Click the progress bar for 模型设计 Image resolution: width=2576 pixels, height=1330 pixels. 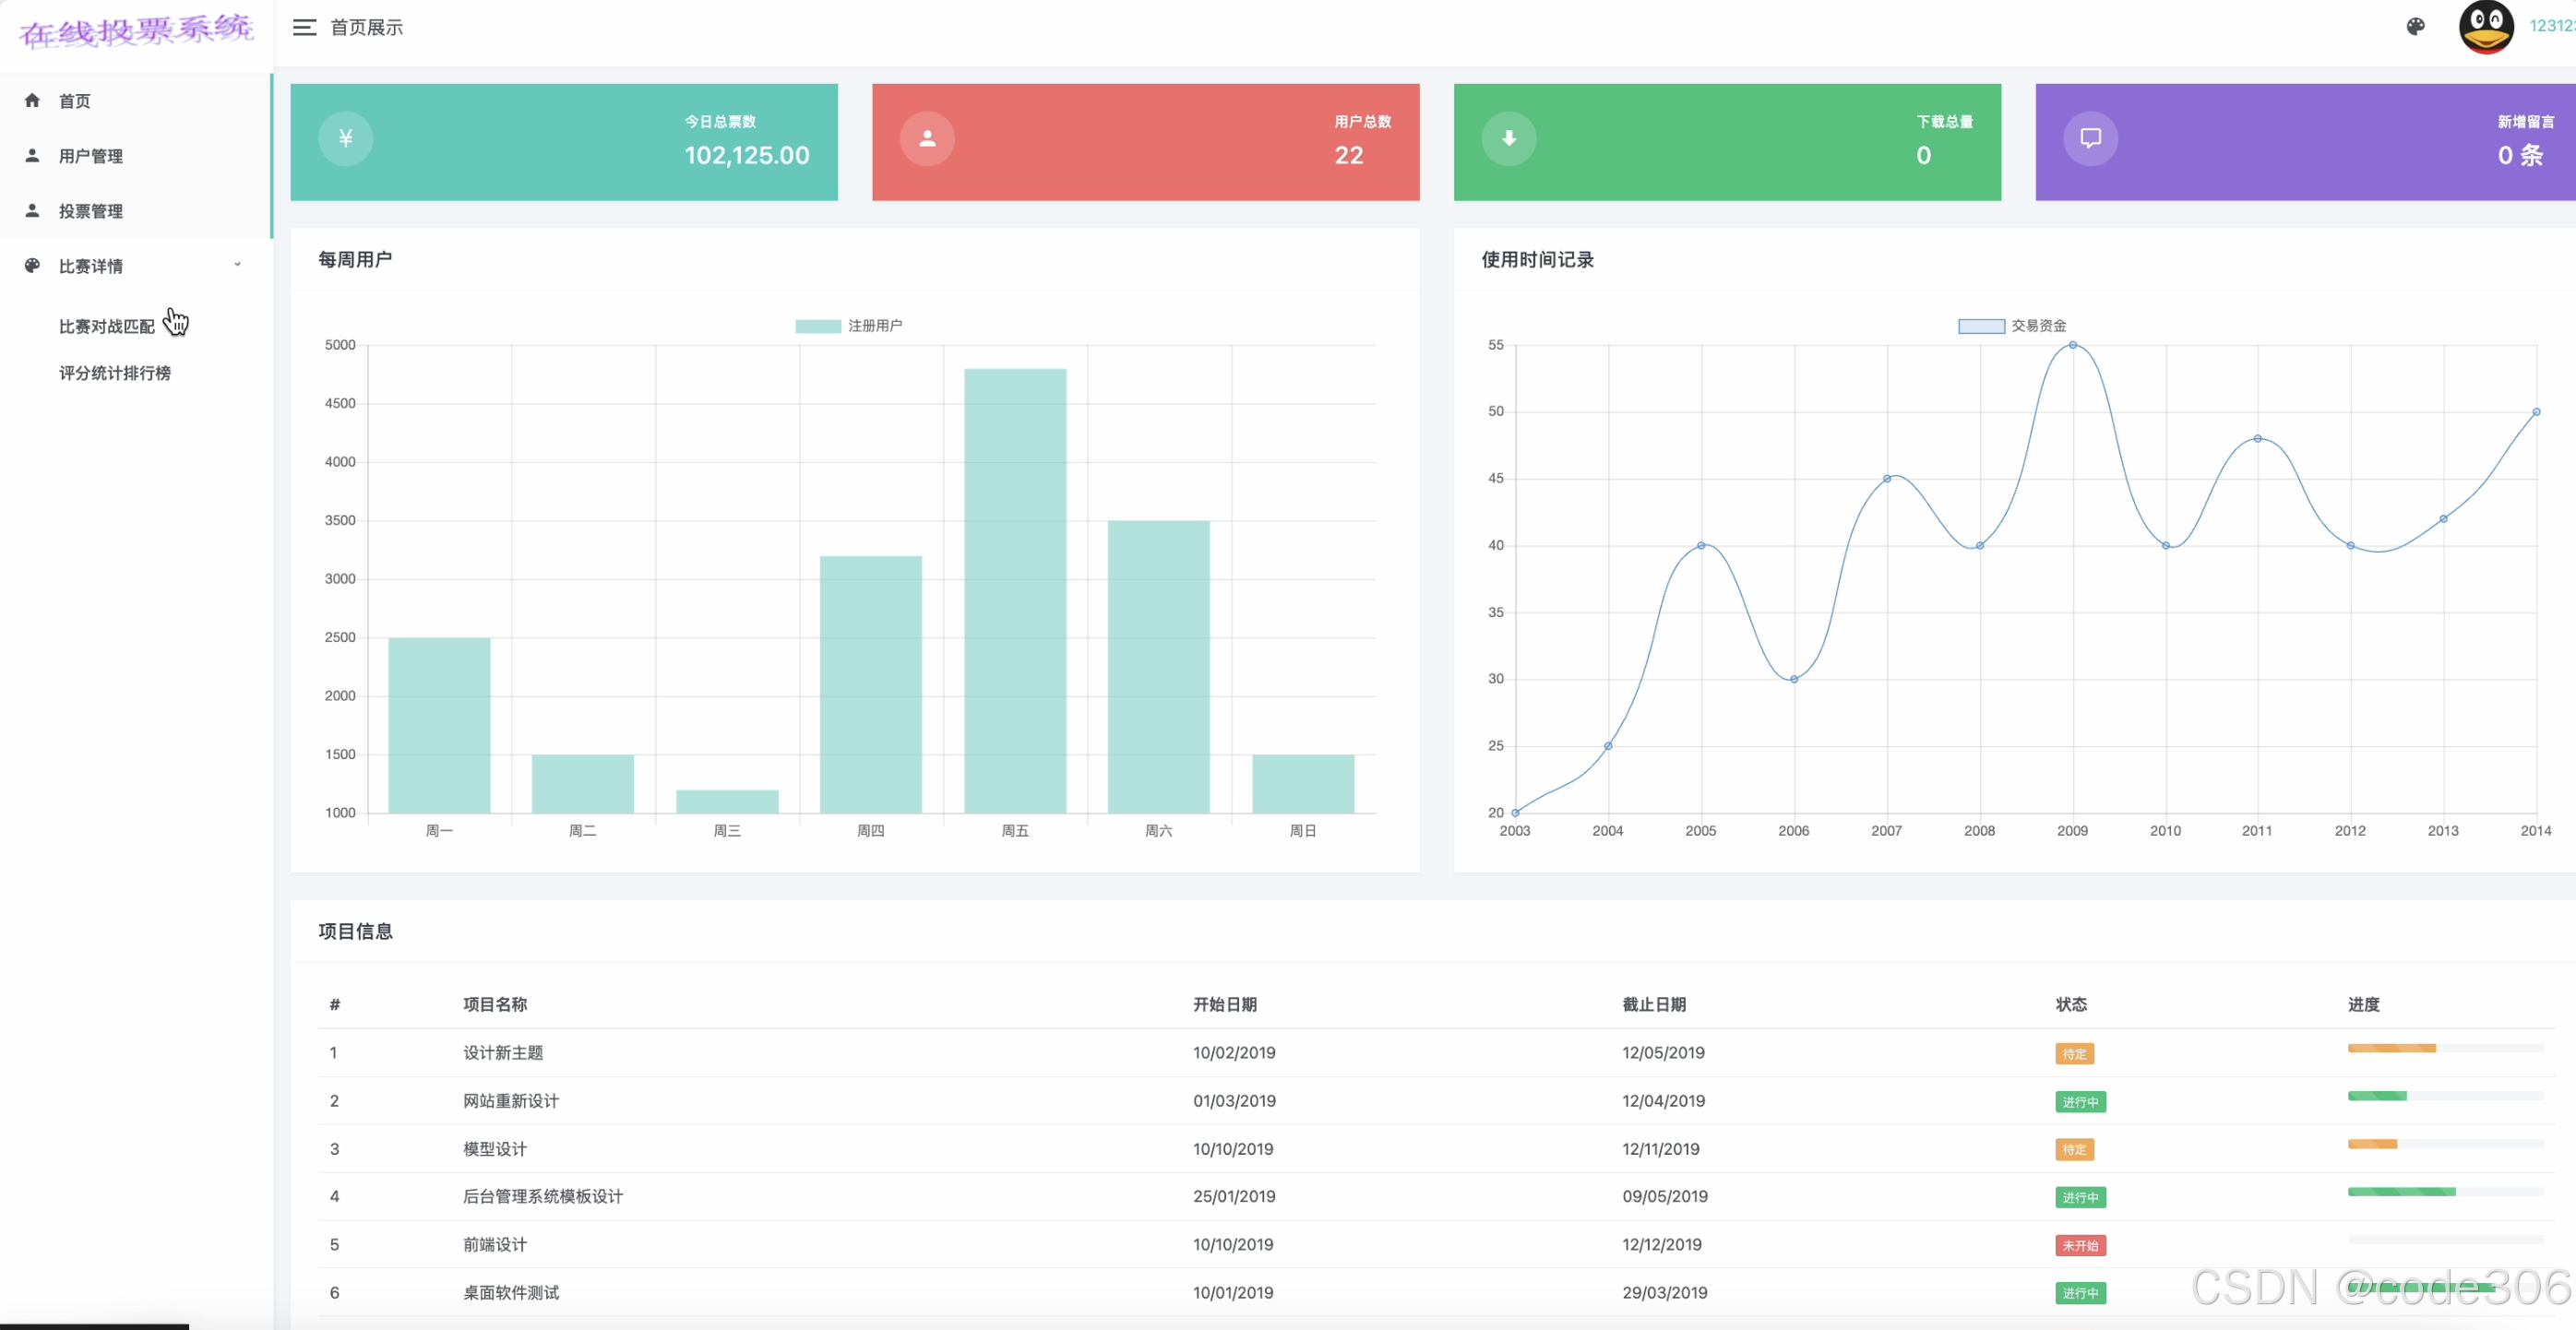(2446, 1144)
